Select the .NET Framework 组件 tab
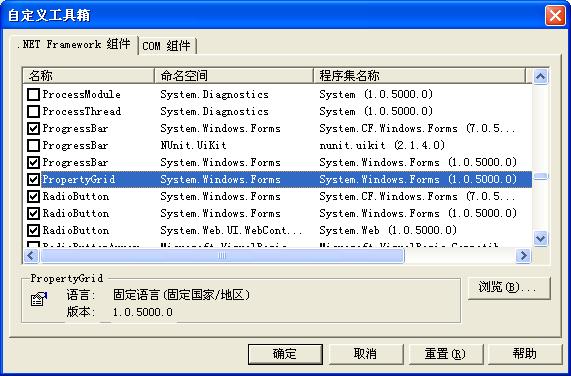This screenshot has width=571, height=376. click(74, 44)
